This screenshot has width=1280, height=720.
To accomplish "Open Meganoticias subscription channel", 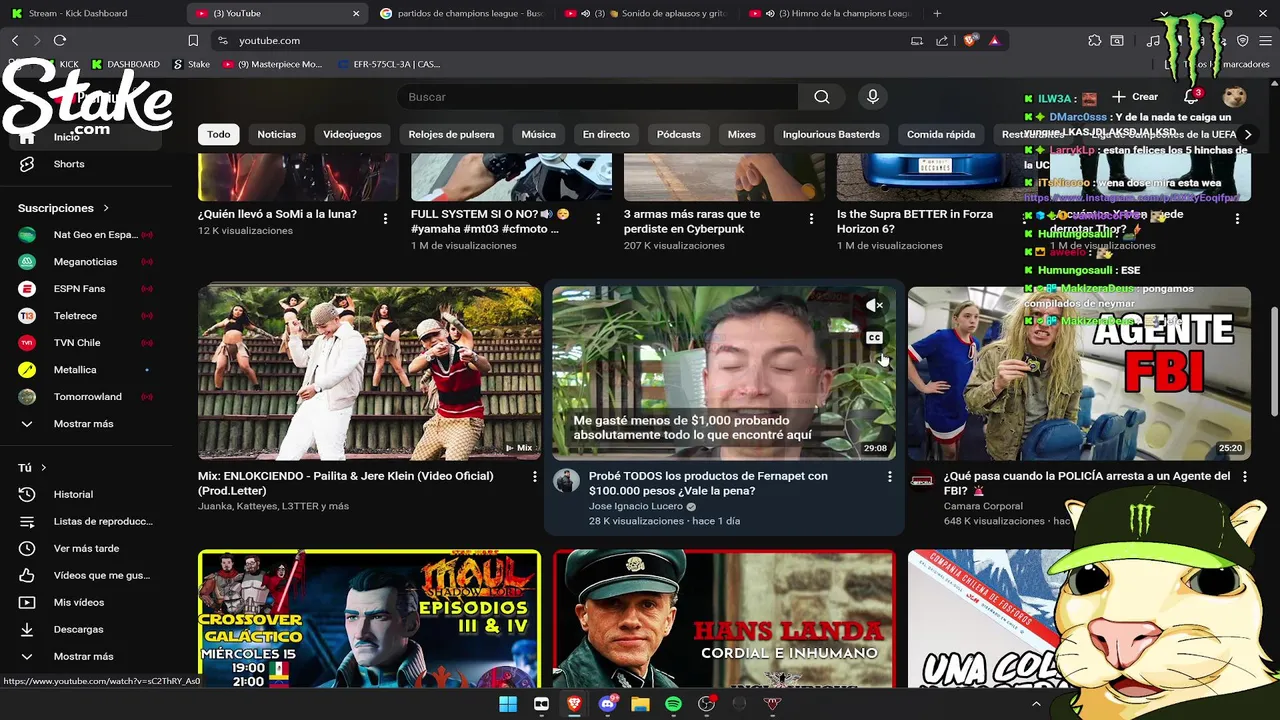I will click(85, 262).
